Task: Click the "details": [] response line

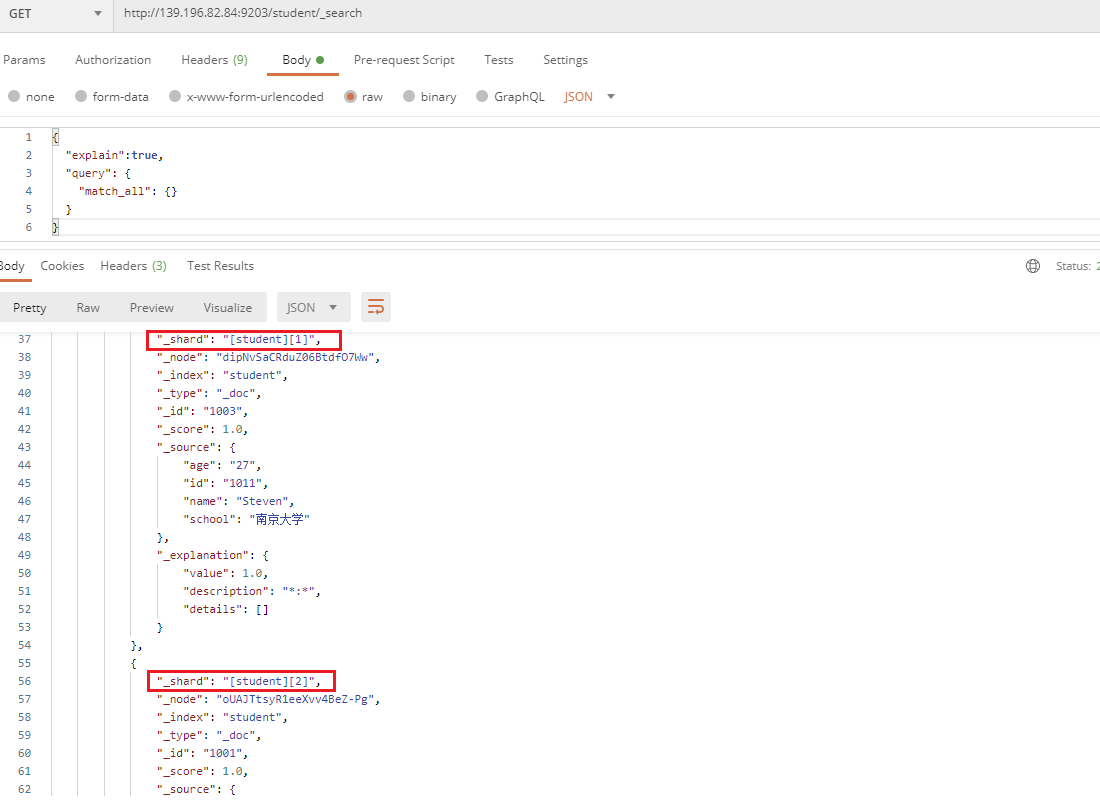Action: 226,609
